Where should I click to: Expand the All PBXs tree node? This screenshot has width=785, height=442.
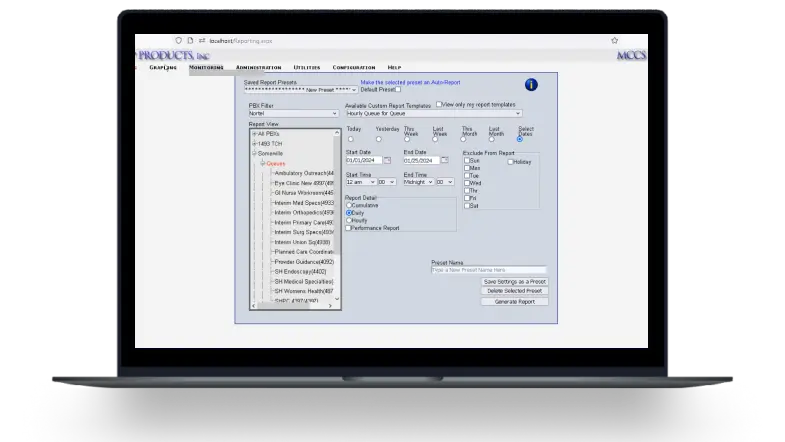pos(254,133)
